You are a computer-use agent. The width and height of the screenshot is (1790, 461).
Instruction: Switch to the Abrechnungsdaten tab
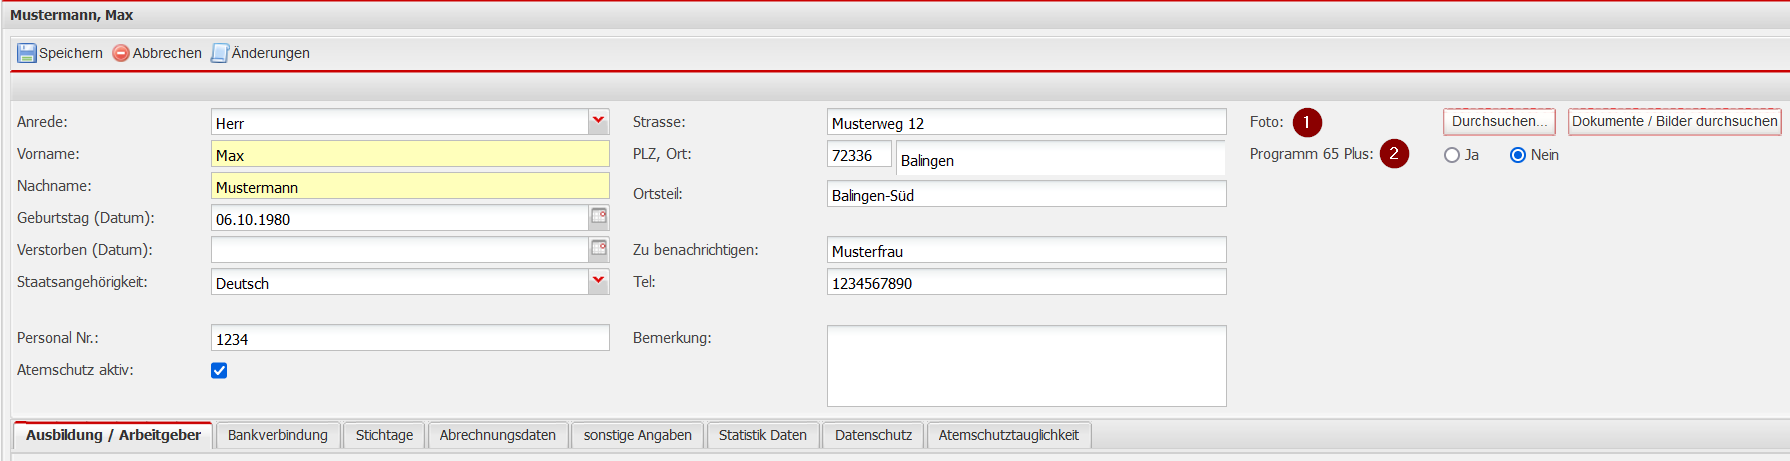[497, 435]
